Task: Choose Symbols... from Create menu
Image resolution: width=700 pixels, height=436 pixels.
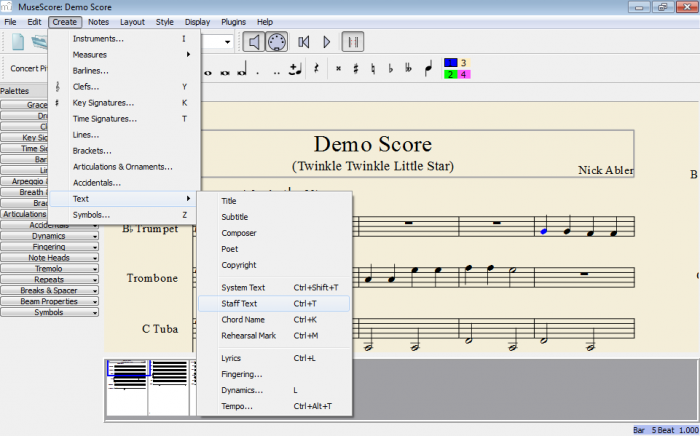Action: (124, 215)
